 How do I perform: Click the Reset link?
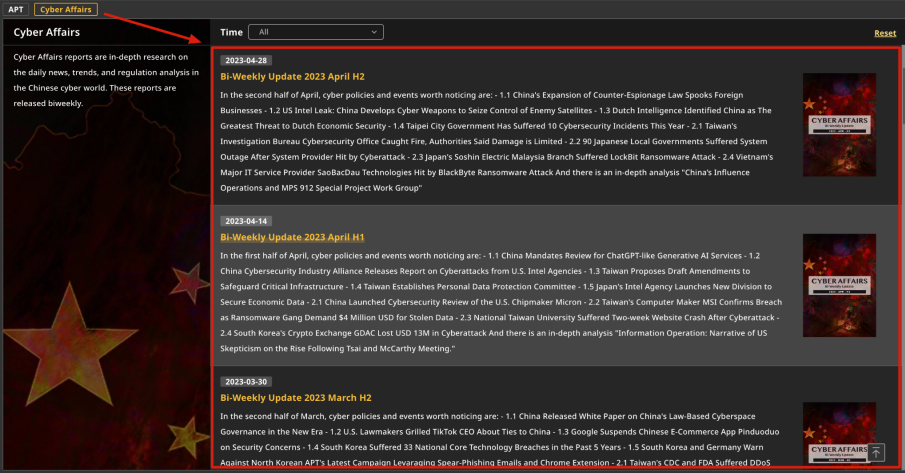click(x=884, y=33)
